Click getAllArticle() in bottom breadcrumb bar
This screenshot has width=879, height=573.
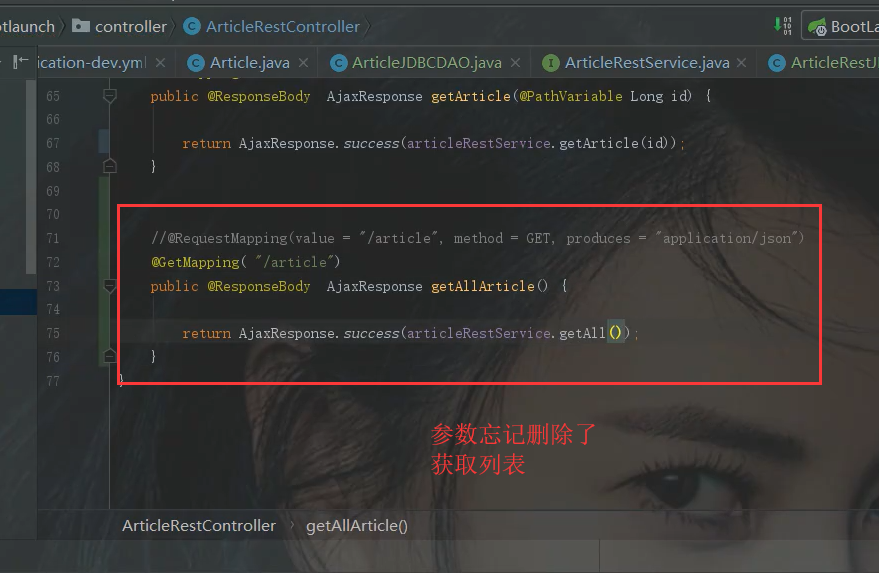[357, 525]
